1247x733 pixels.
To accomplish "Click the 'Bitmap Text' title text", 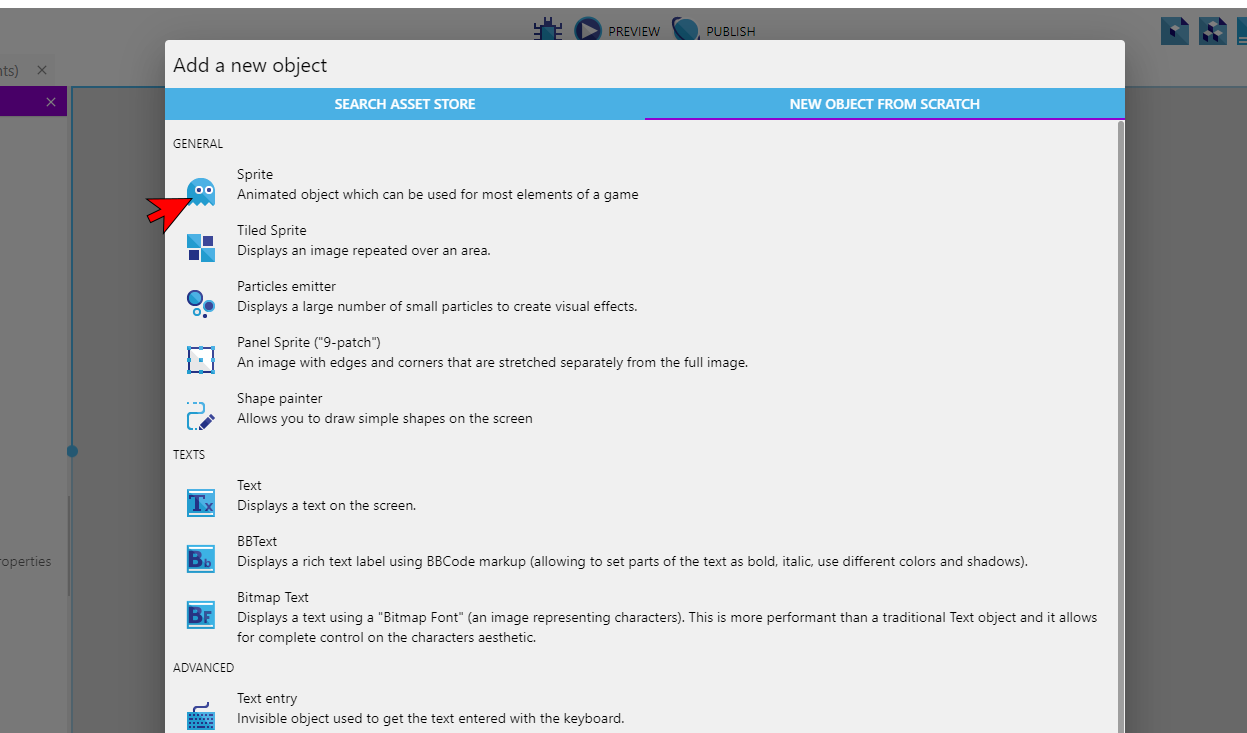I will click(273, 597).
